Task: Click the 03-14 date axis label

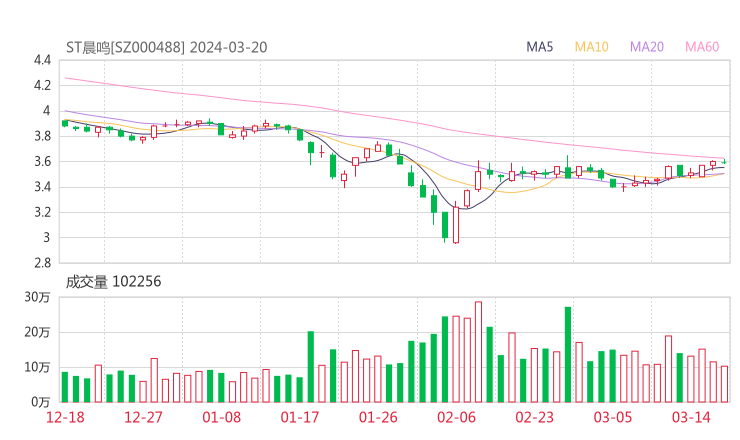Action: point(691,417)
